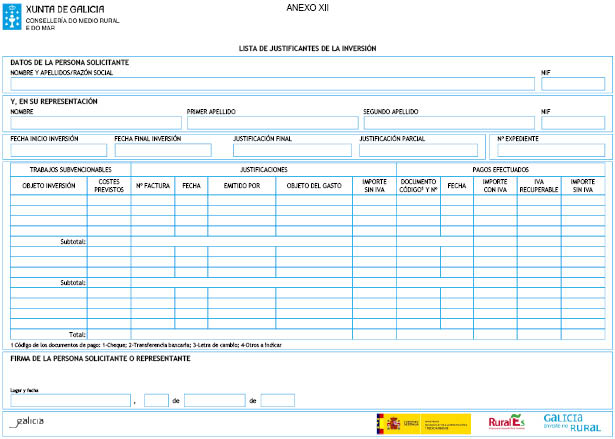Click the Segundo Apellido input box
This screenshot has height=439, width=615.
click(x=448, y=123)
